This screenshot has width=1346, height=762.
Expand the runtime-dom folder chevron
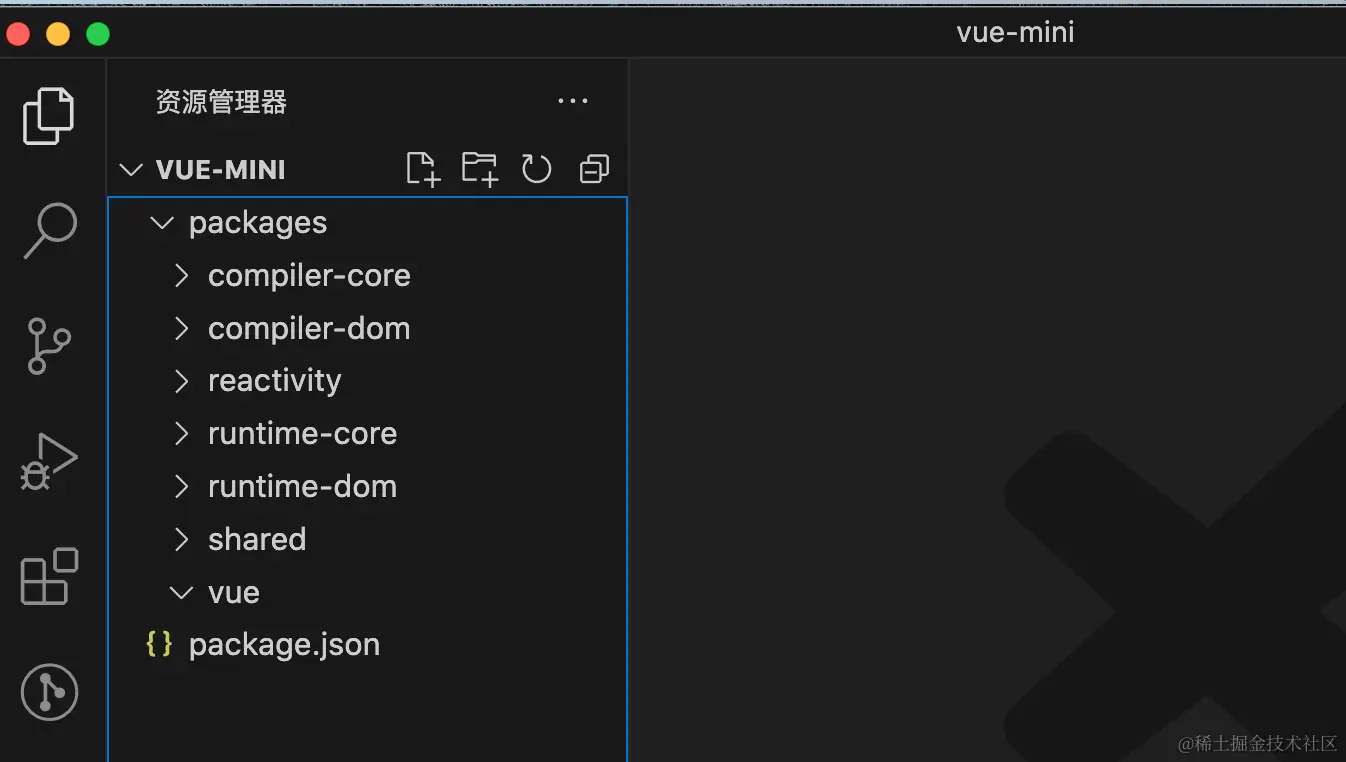tap(181, 487)
